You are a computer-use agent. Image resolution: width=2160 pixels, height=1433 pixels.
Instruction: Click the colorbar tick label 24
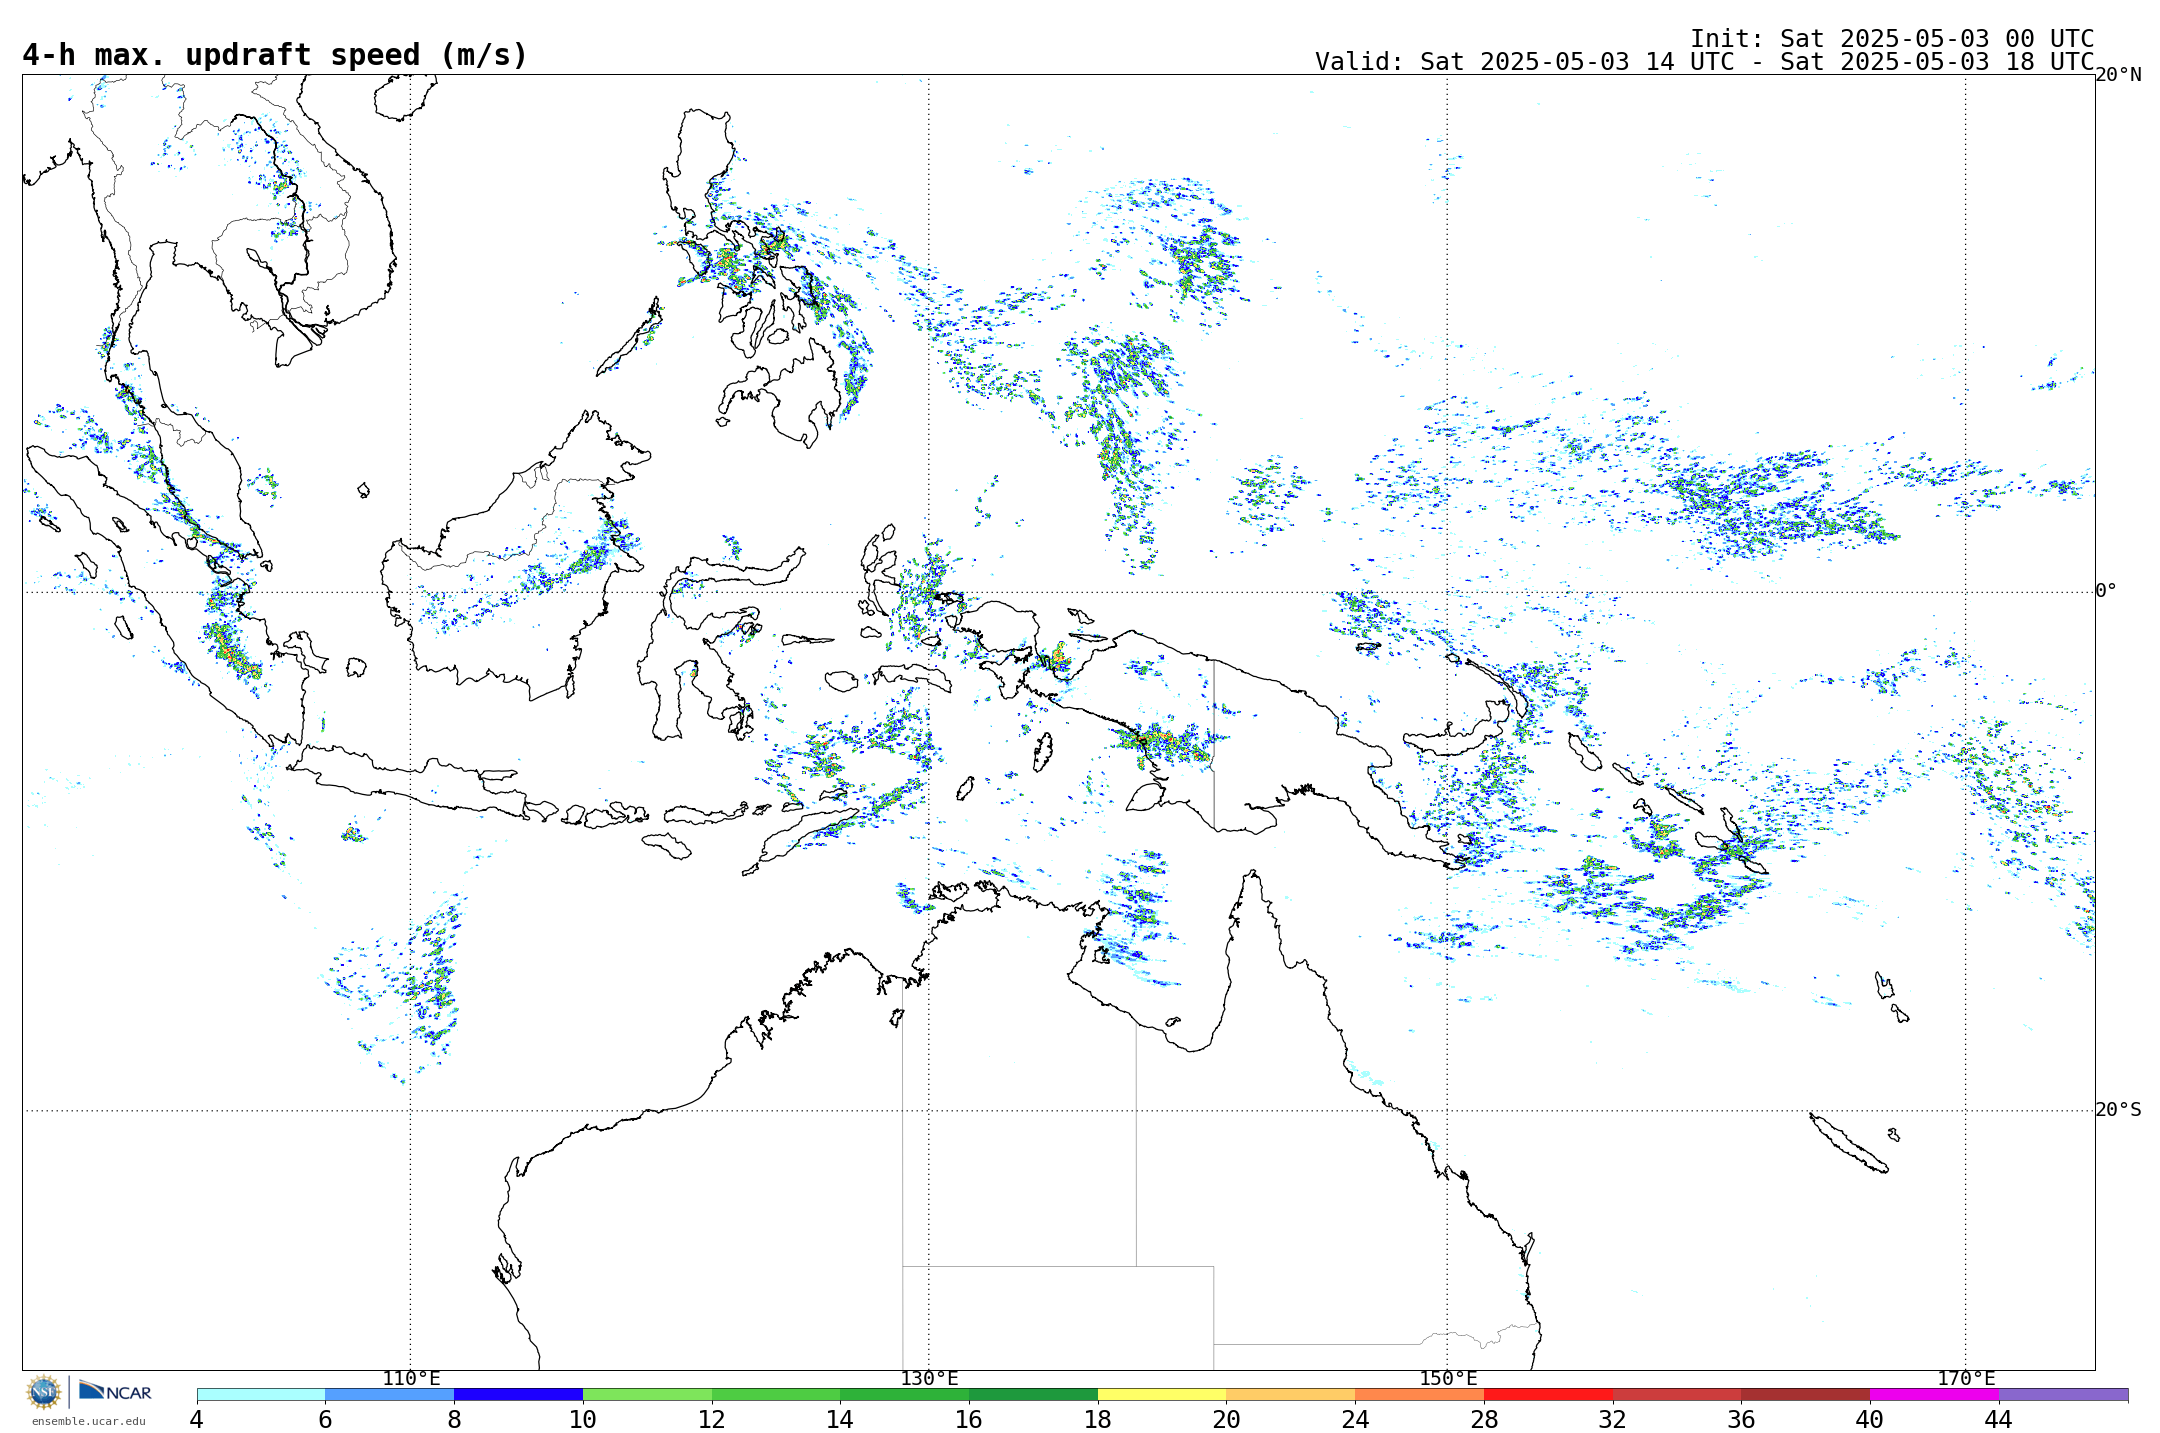1355,1420
